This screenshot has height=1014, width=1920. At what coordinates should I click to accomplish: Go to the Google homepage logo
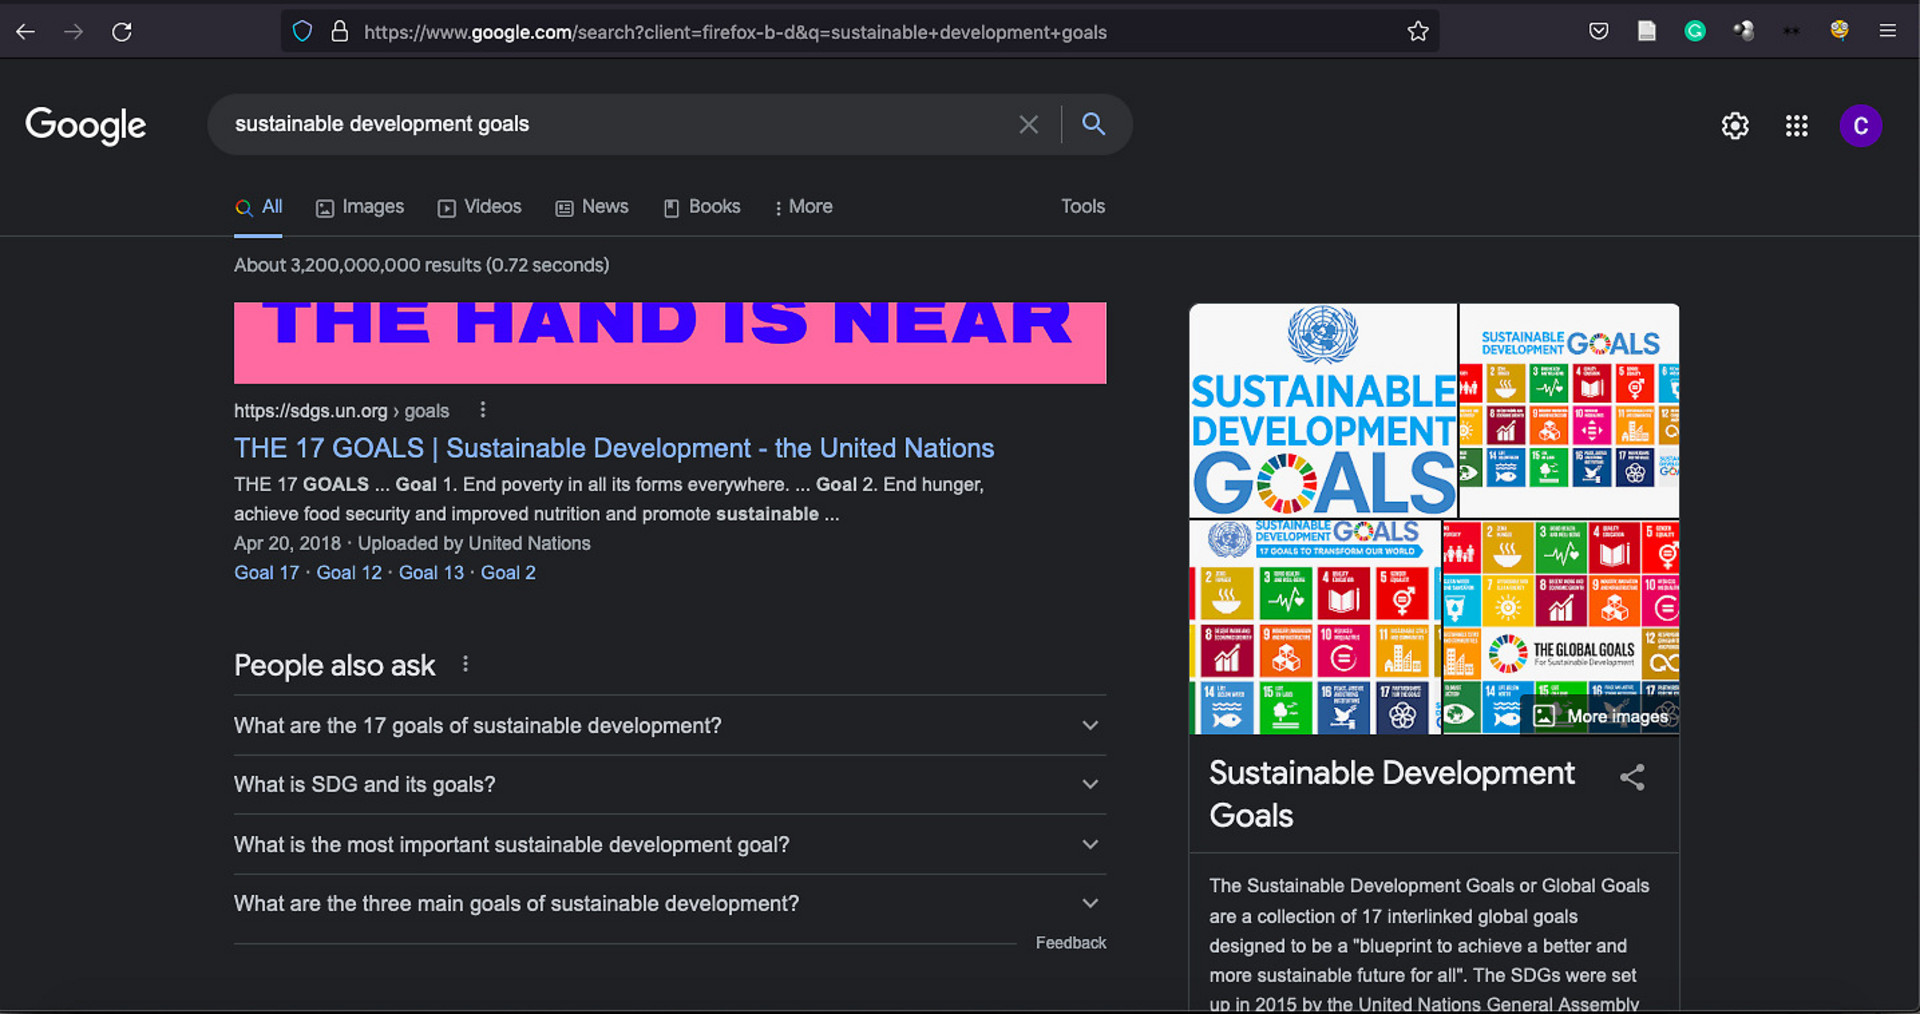pos(86,125)
